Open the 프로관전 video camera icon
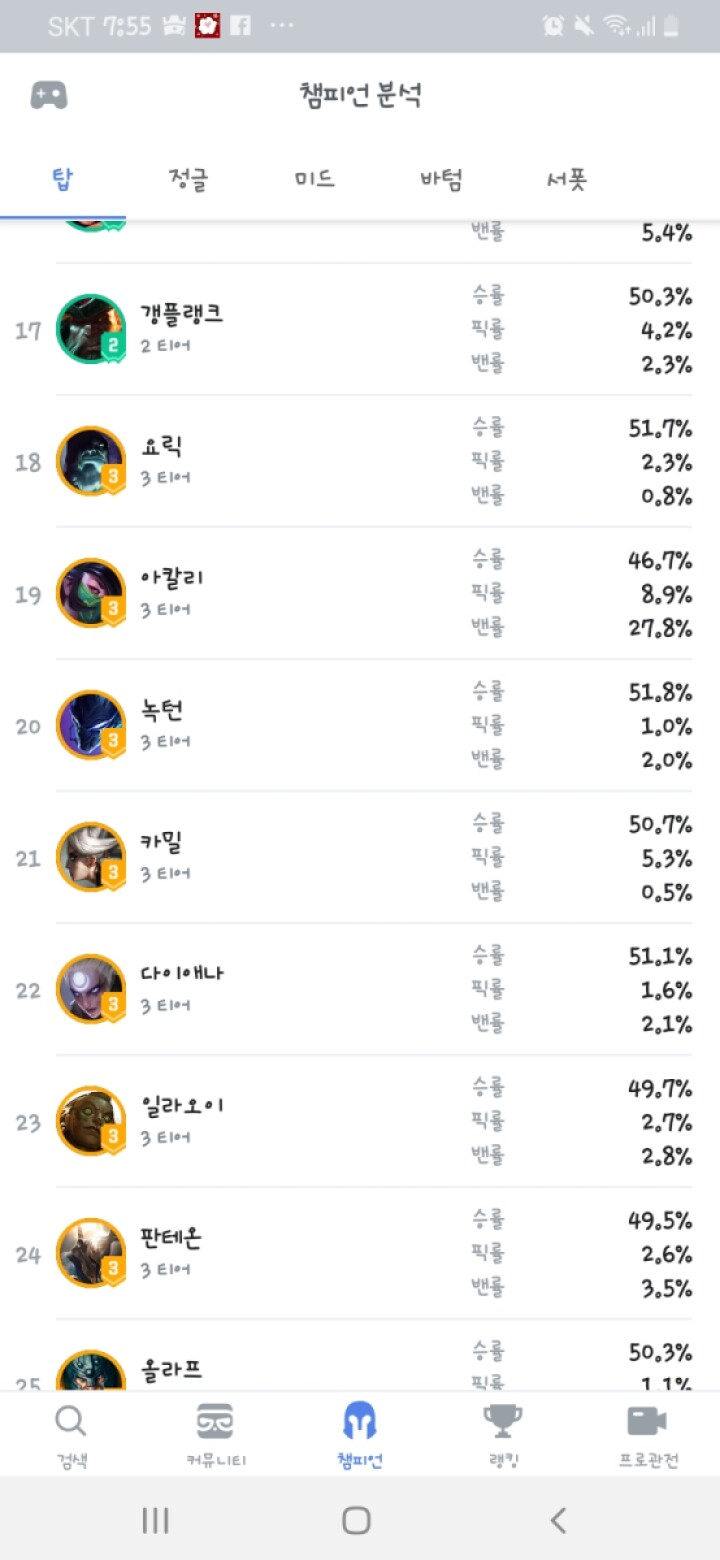The height and width of the screenshot is (1560, 720). point(647,1421)
